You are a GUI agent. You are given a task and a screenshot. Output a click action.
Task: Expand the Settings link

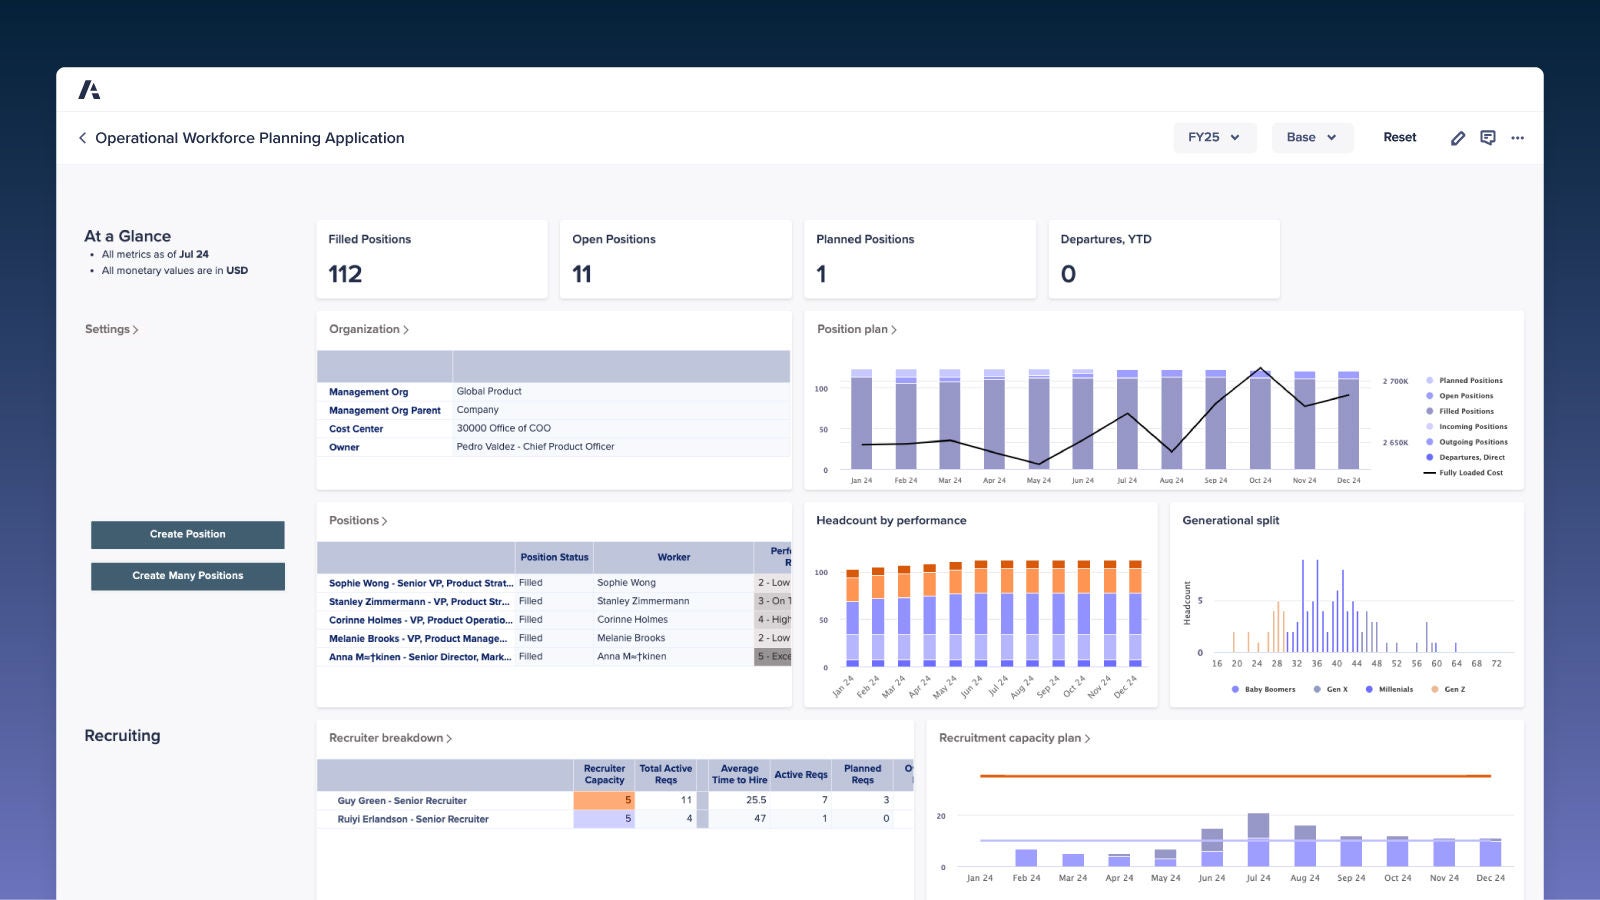pyautogui.click(x=111, y=329)
